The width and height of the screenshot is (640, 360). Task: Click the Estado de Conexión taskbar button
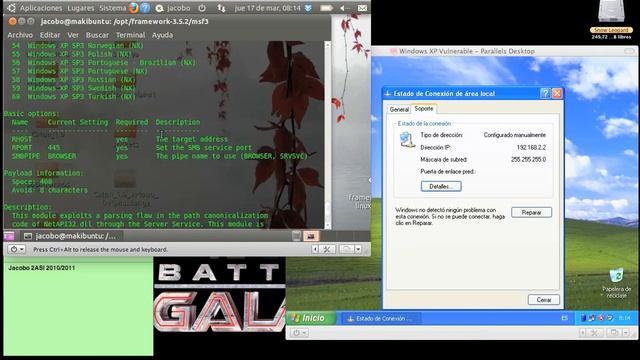click(380, 318)
